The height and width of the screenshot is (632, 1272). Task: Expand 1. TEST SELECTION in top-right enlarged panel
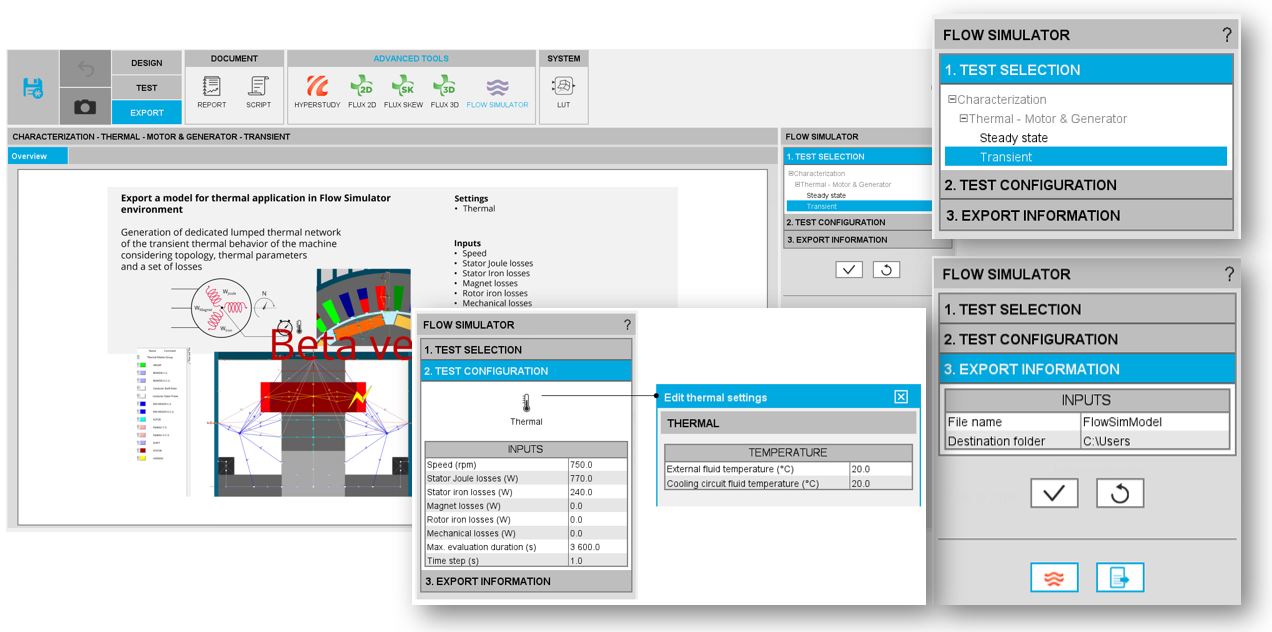coord(1087,70)
